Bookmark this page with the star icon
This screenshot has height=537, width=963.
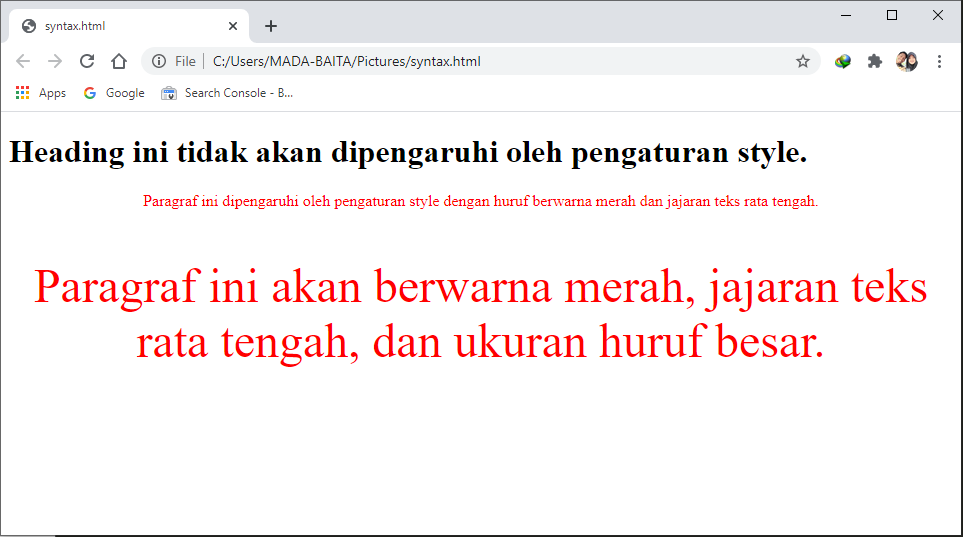click(803, 61)
